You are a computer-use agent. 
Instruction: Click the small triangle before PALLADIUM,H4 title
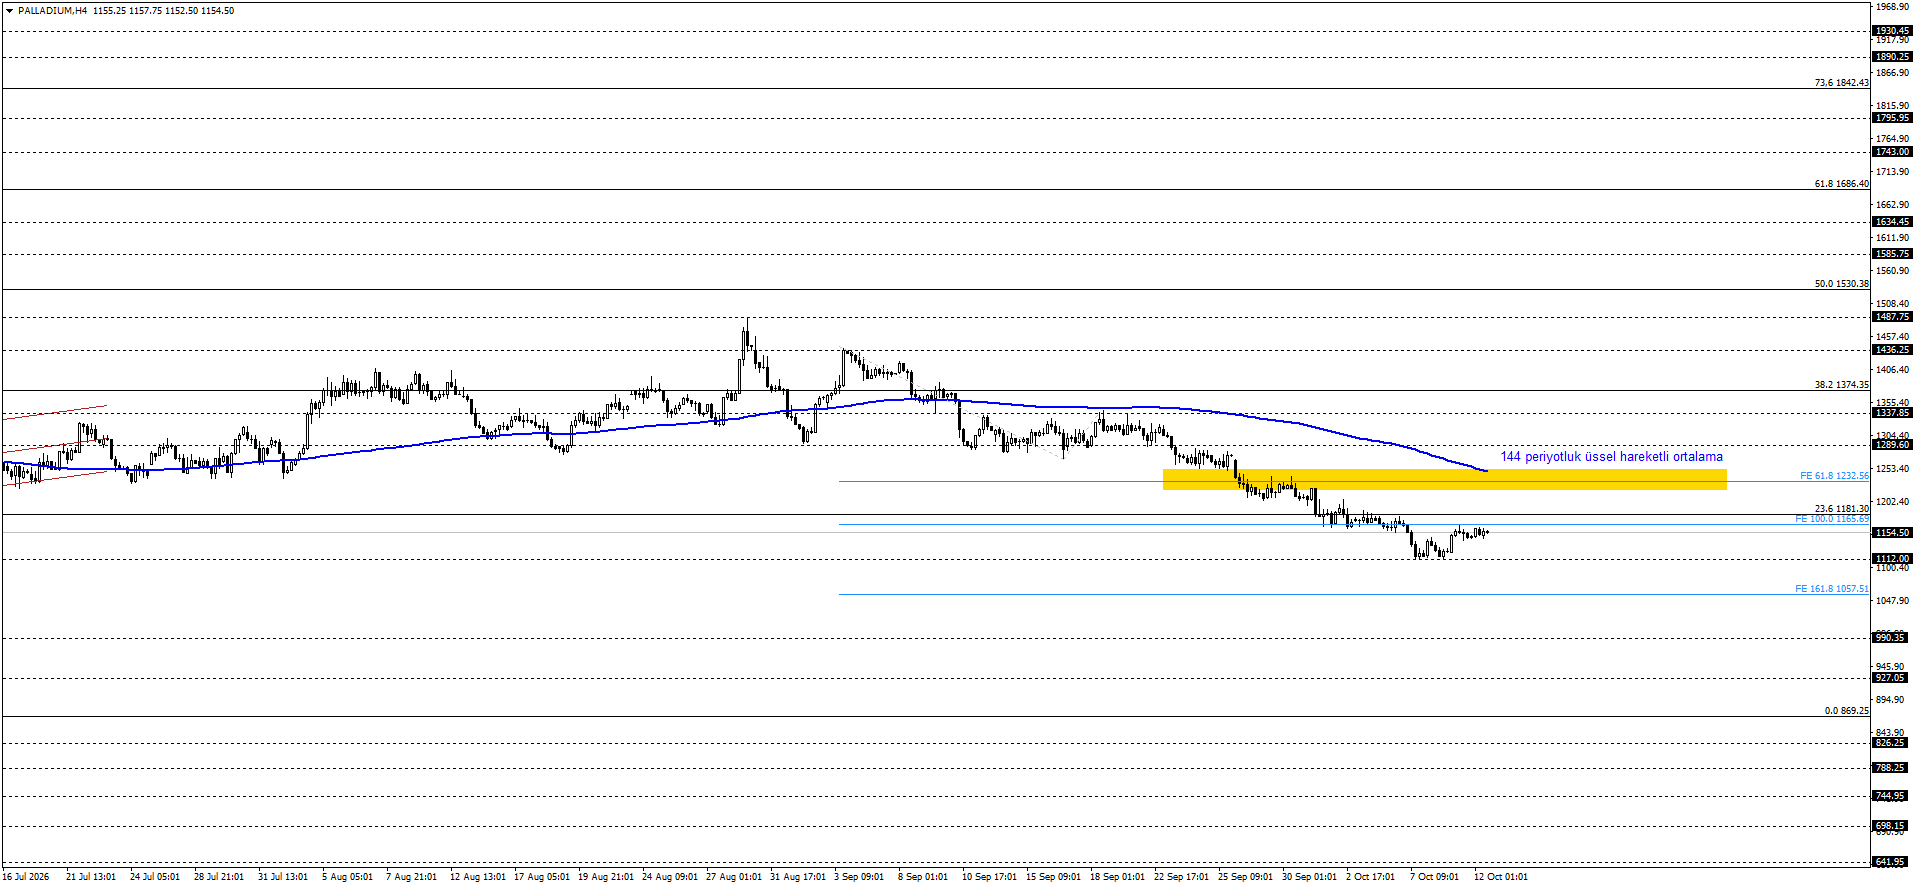click(9, 11)
